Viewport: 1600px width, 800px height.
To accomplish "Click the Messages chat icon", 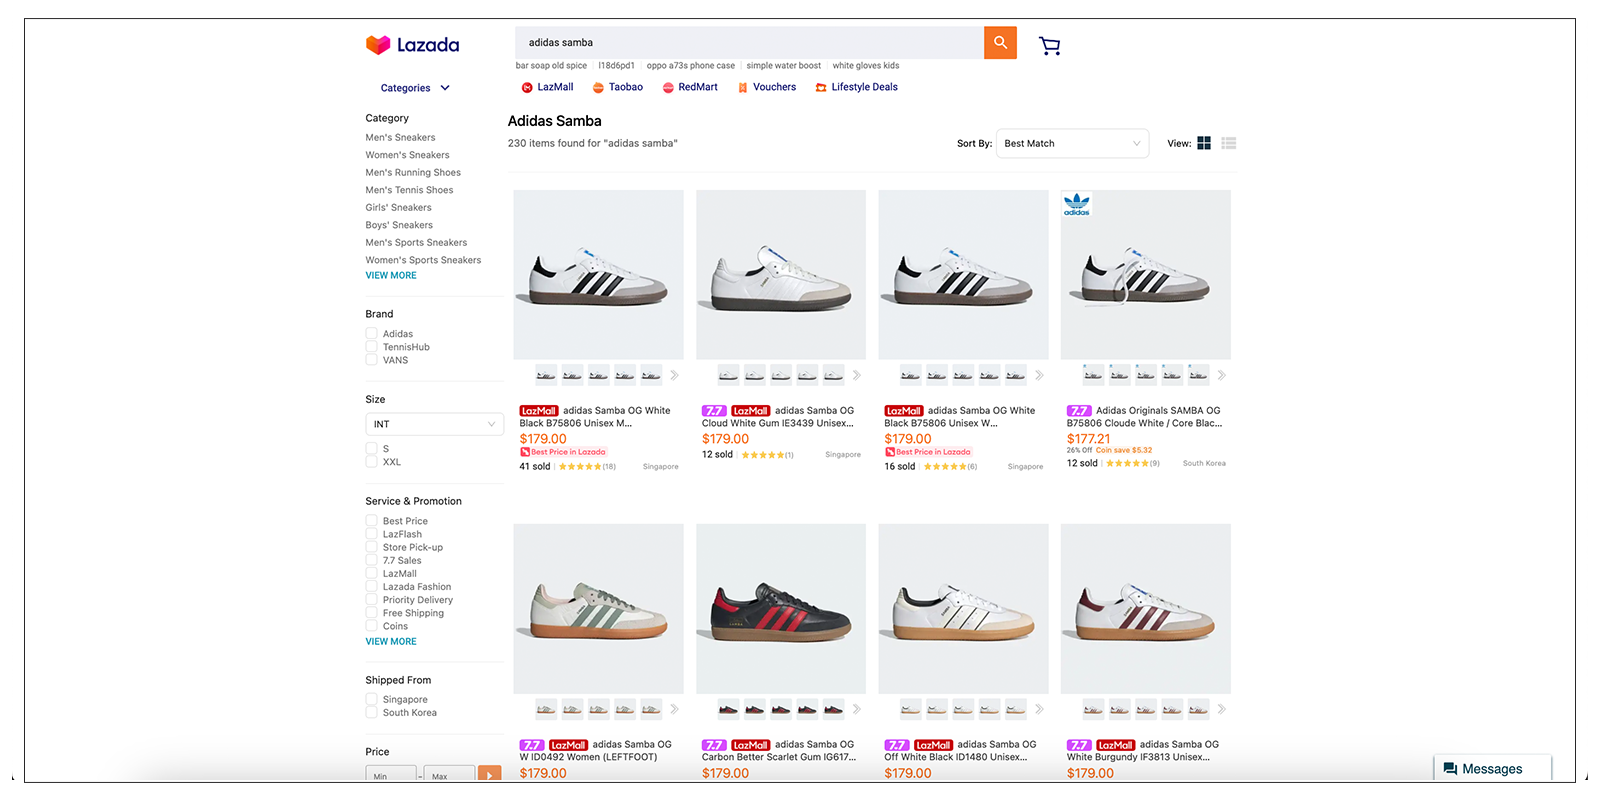I will pyautogui.click(x=1450, y=769).
